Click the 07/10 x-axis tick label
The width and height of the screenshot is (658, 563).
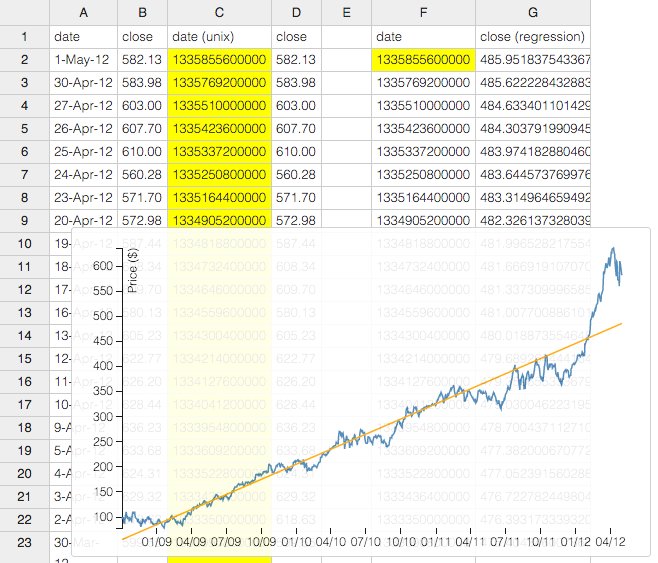tap(366, 542)
